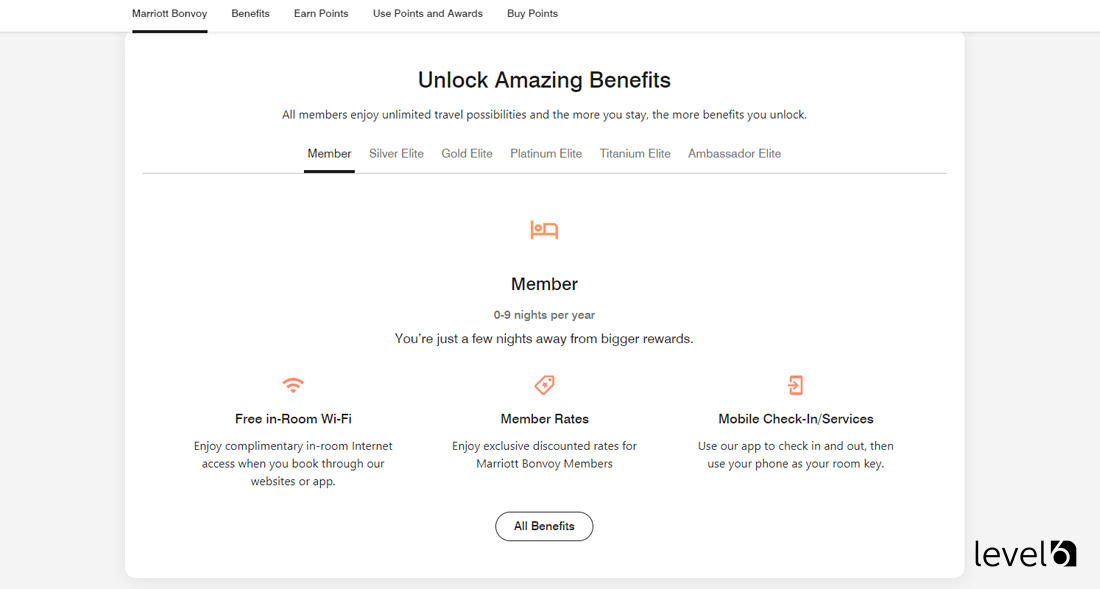Click the All Benefits button
Image resolution: width=1100 pixels, height=589 pixels.
point(544,526)
